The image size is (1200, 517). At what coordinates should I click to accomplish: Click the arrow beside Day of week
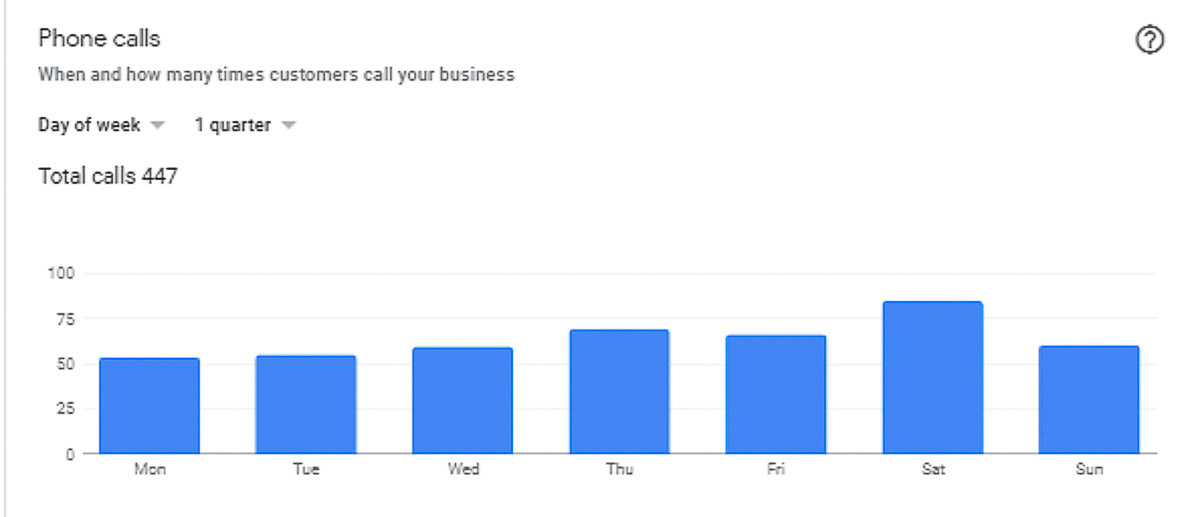(157, 126)
